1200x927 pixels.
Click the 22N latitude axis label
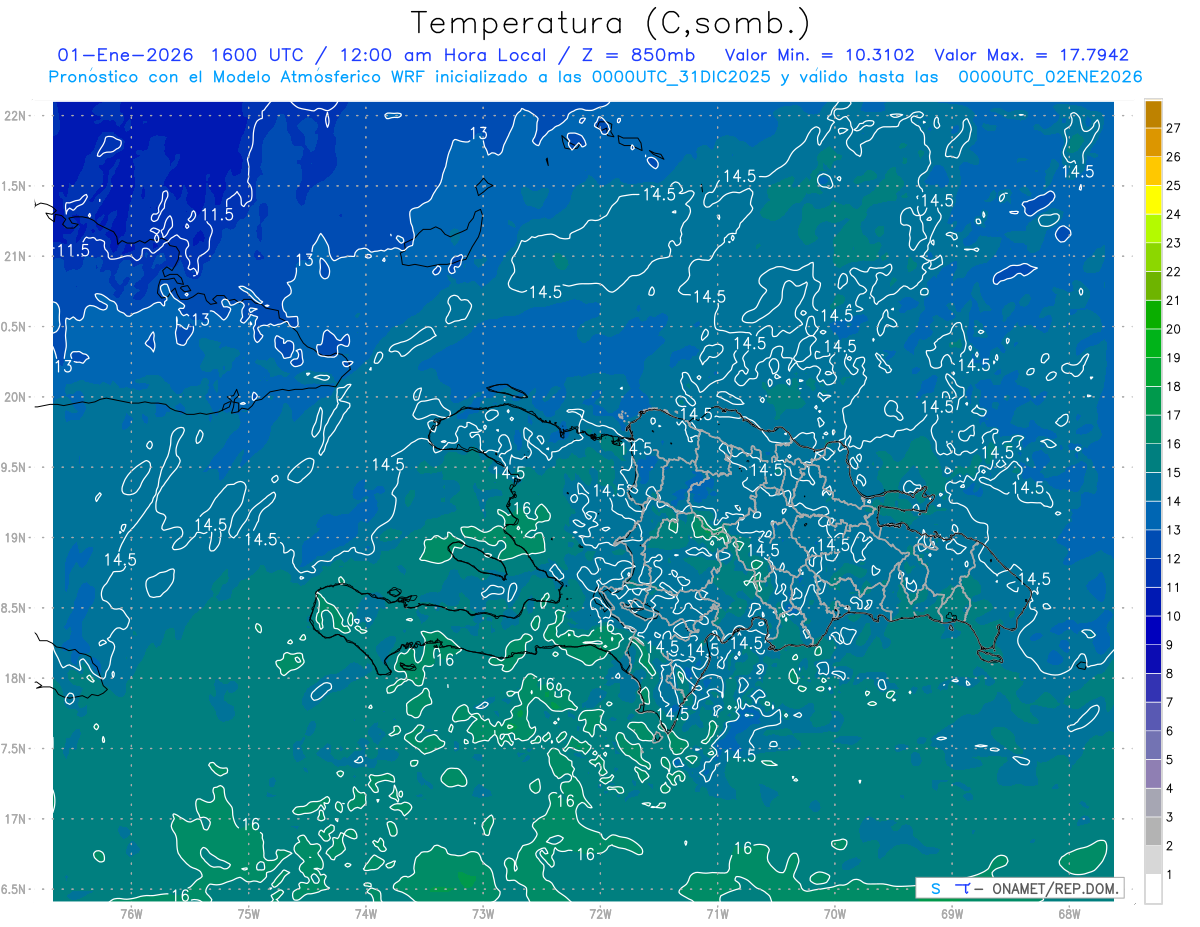[x=14, y=116]
